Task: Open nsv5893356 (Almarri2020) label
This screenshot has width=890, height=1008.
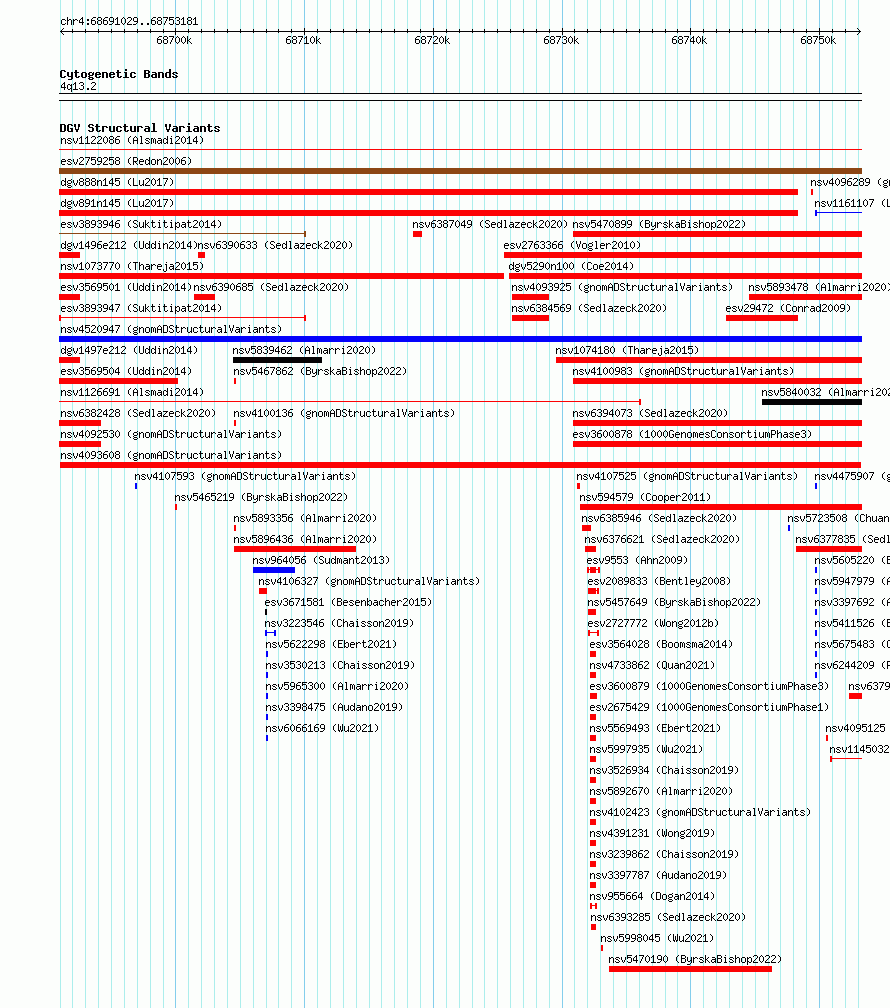Action: point(305,518)
